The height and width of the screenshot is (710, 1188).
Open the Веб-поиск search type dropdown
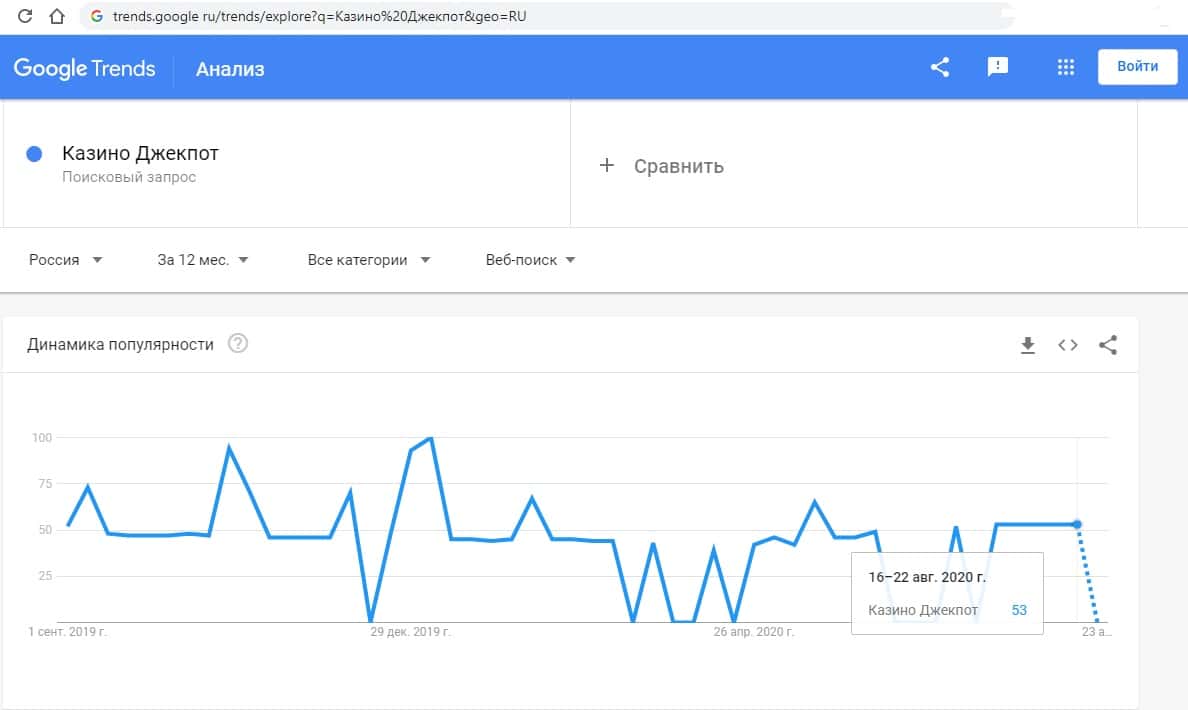(530, 260)
